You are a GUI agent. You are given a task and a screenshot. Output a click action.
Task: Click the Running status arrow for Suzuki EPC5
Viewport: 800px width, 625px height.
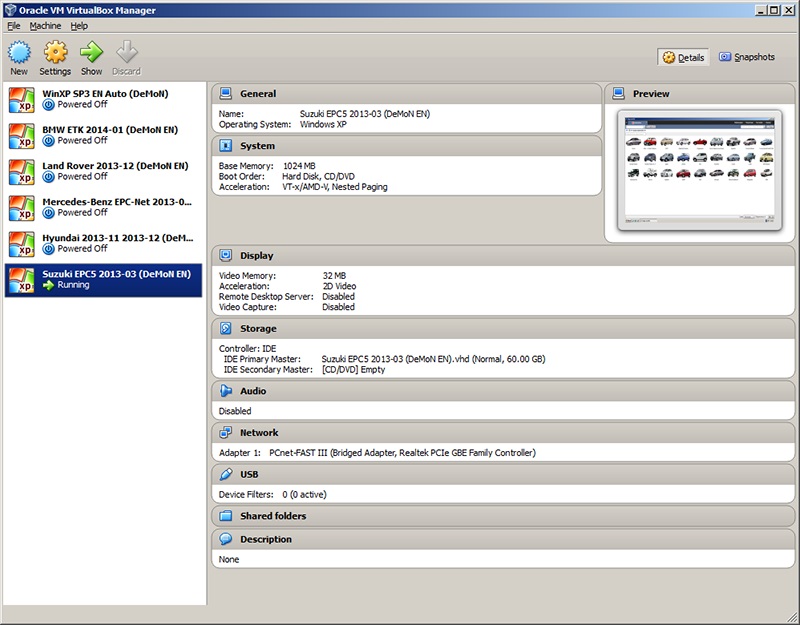[x=48, y=285]
